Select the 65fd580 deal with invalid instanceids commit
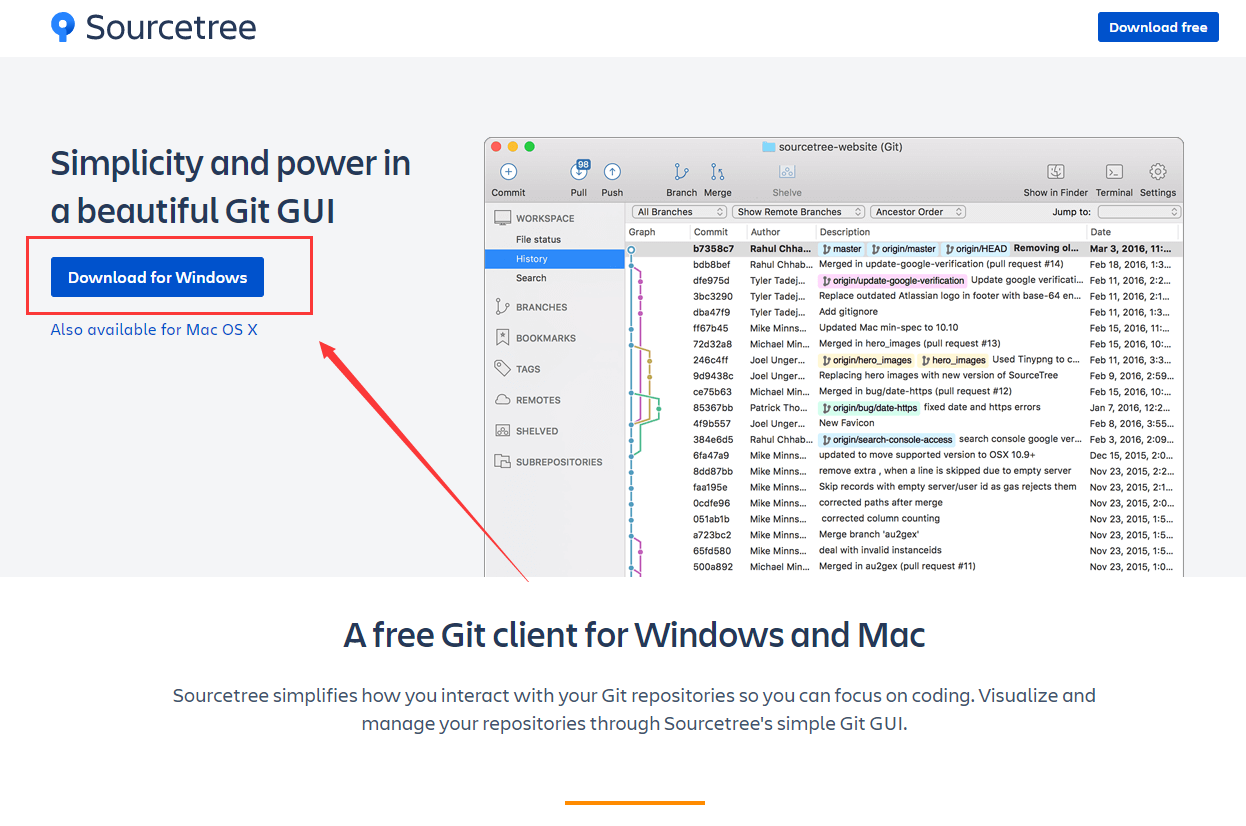 (x=904, y=551)
